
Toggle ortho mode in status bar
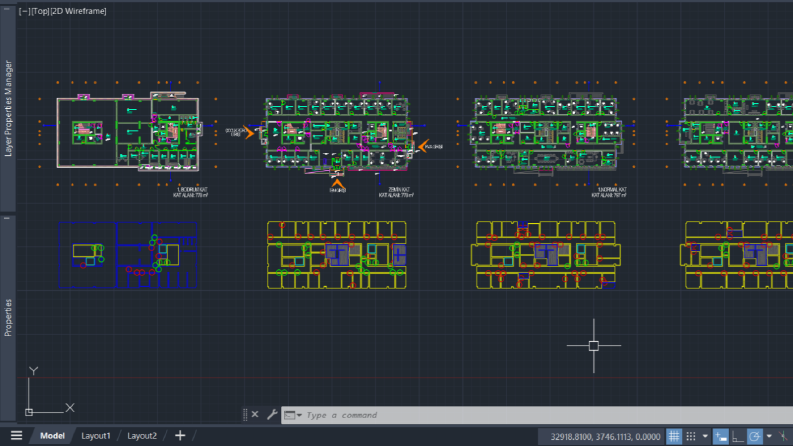coord(738,436)
